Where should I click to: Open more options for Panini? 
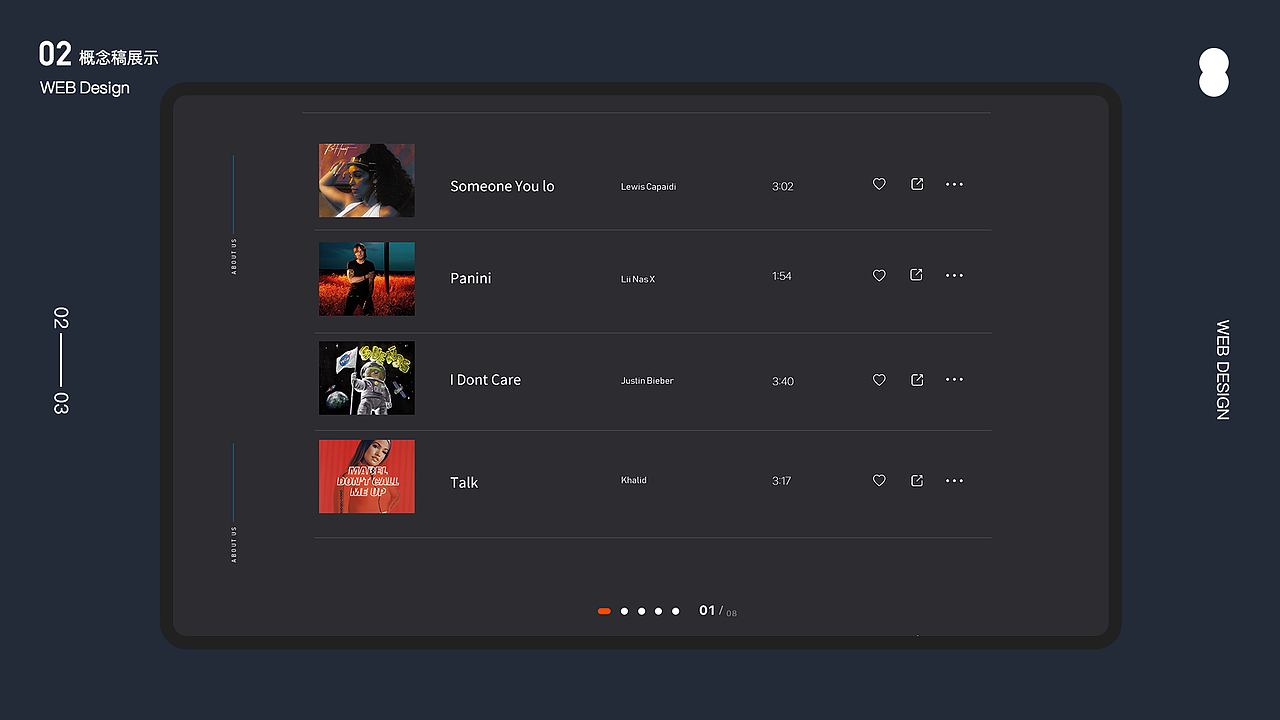(954, 276)
